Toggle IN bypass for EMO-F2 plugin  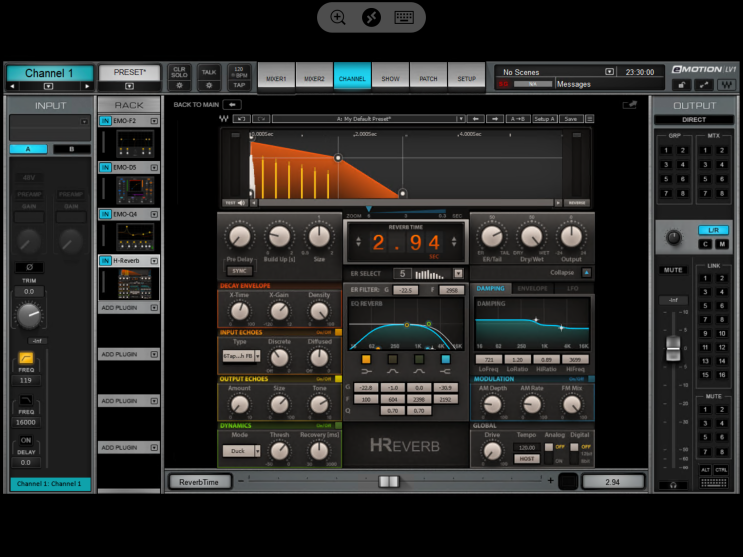click(x=105, y=121)
